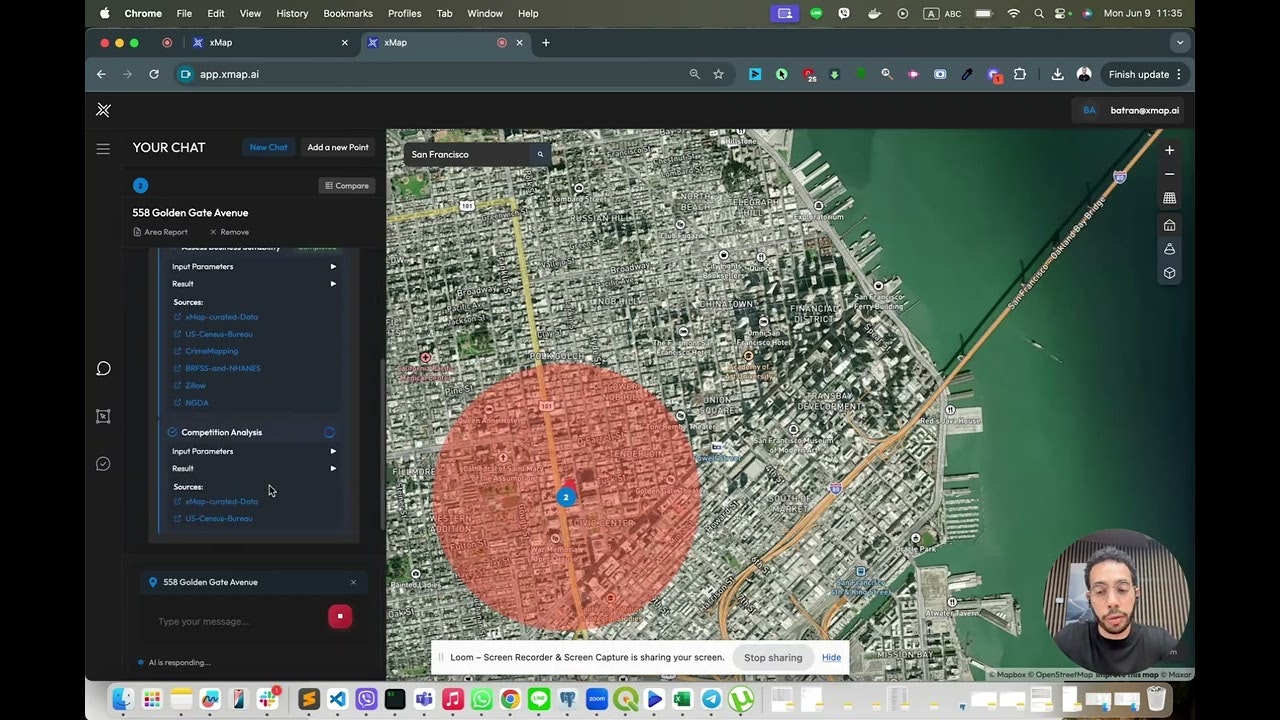1280x720 pixels.
Task: Open the NGDA source link
Action: (196, 402)
